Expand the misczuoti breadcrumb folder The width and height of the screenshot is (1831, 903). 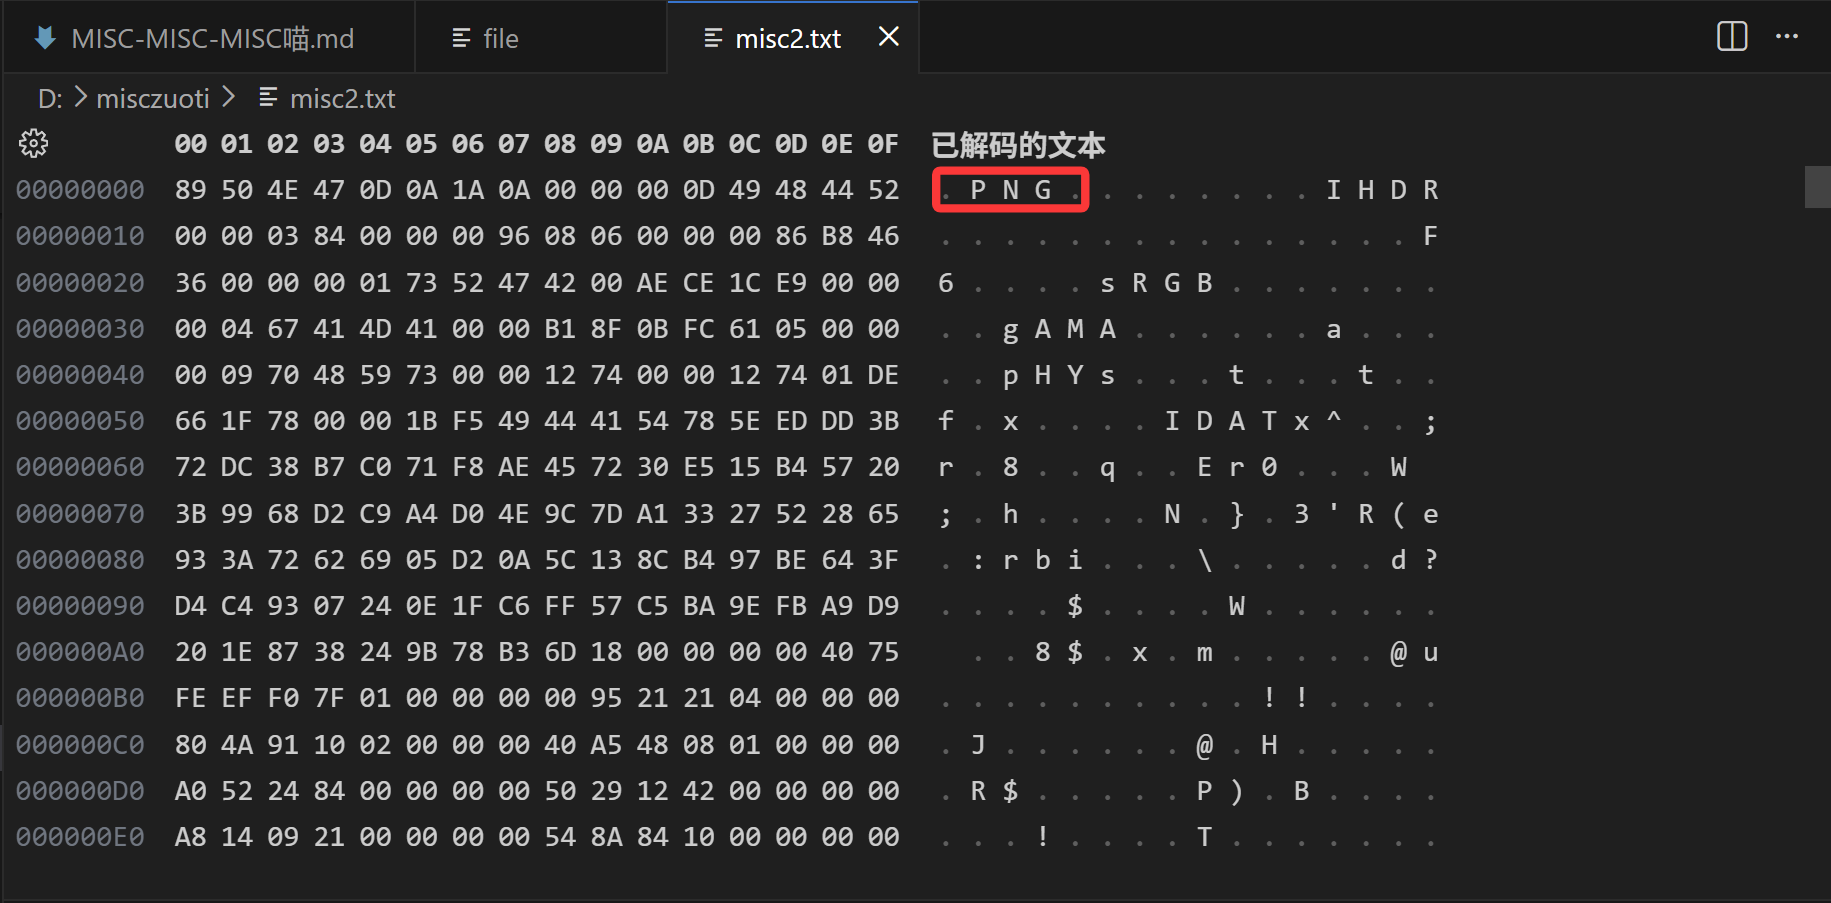[x=153, y=98]
